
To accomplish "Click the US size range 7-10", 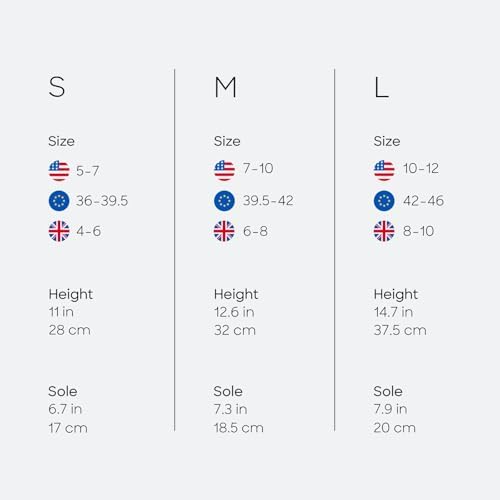I will pos(258,168).
